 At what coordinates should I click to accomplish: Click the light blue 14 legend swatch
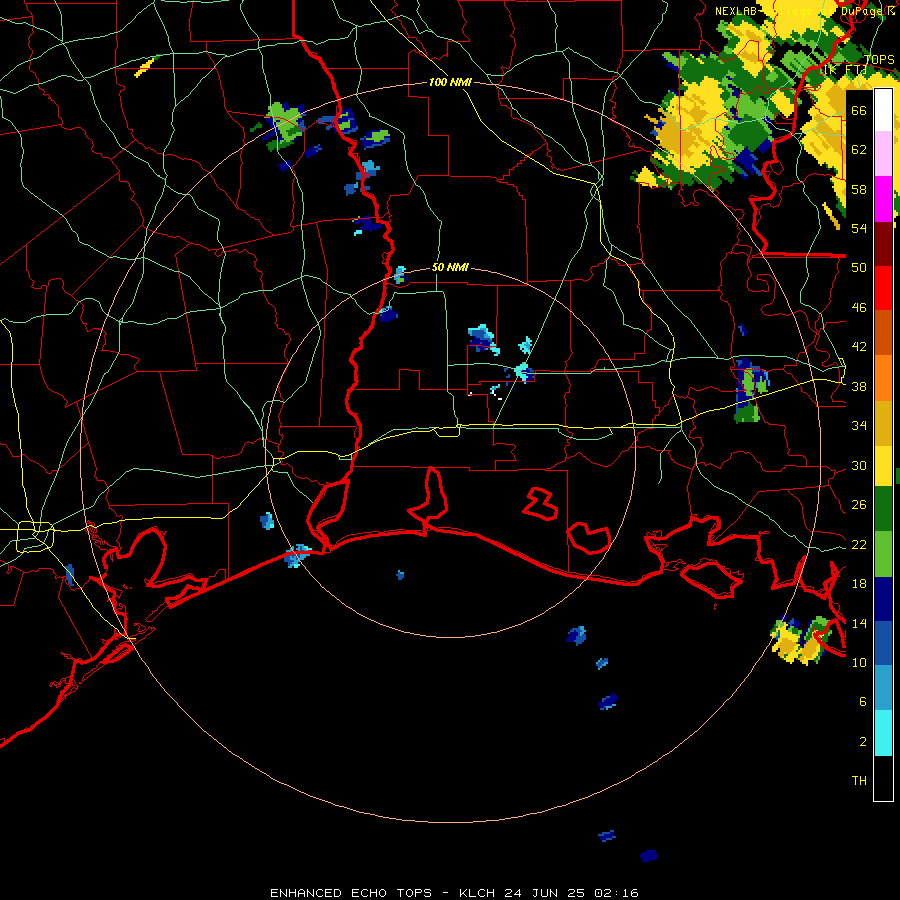(x=883, y=688)
